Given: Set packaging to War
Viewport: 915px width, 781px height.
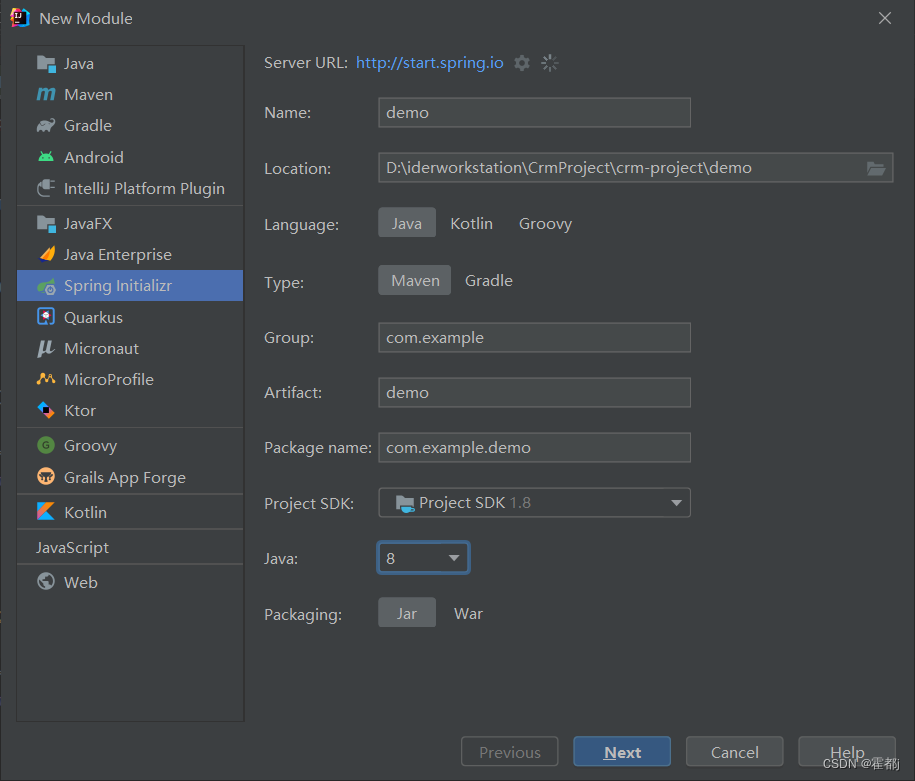Looking at the screenshot, I should point(469,613).
